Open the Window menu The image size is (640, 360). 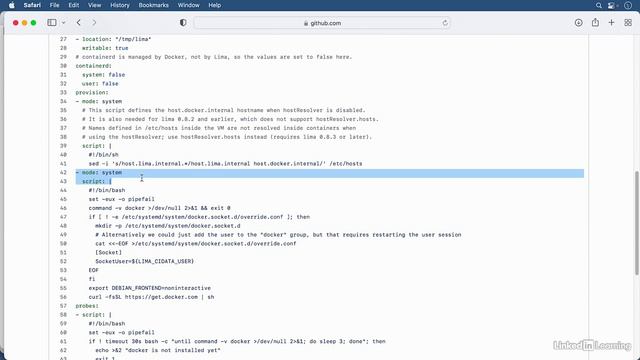click(x=189, y=5)
